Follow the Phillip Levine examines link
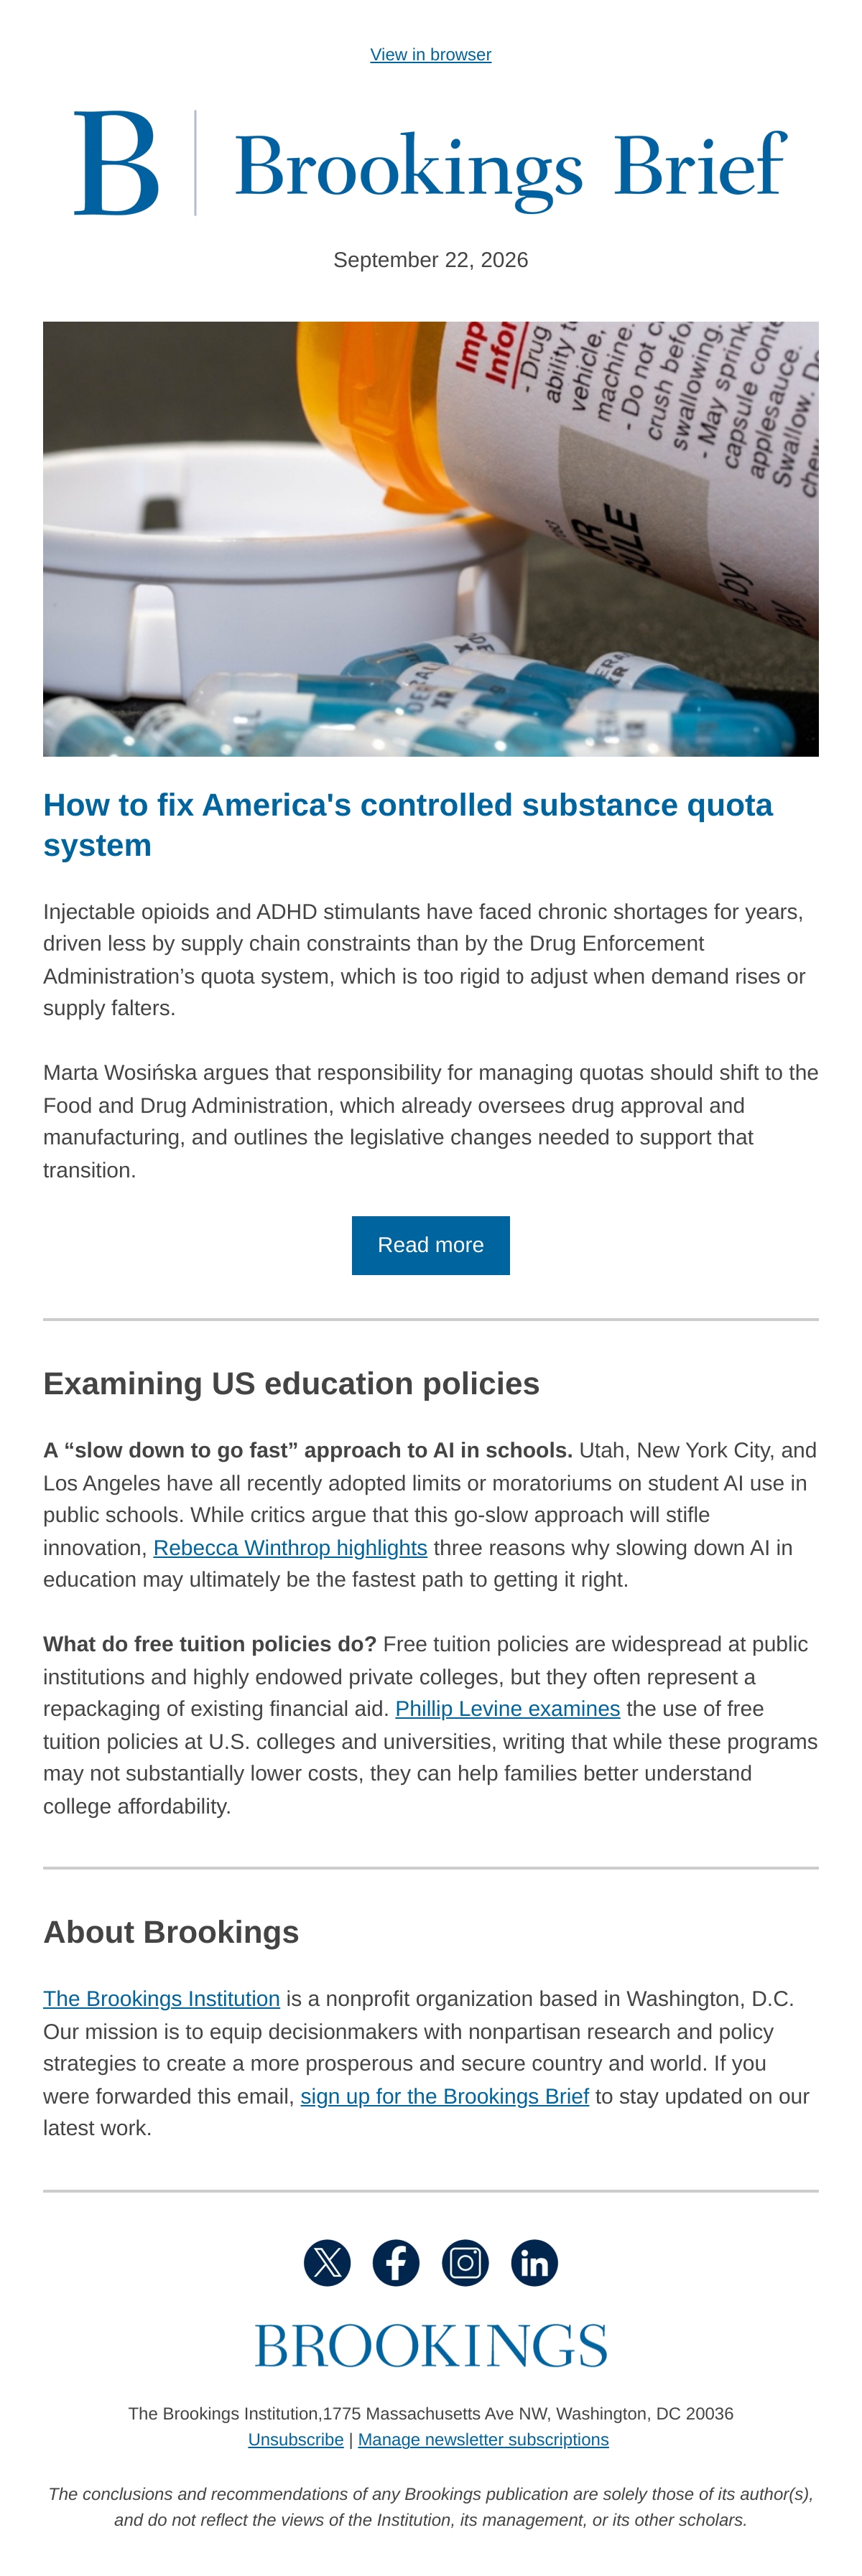The height and width of the screenshot is (2576, 862). pos(508,1709)
